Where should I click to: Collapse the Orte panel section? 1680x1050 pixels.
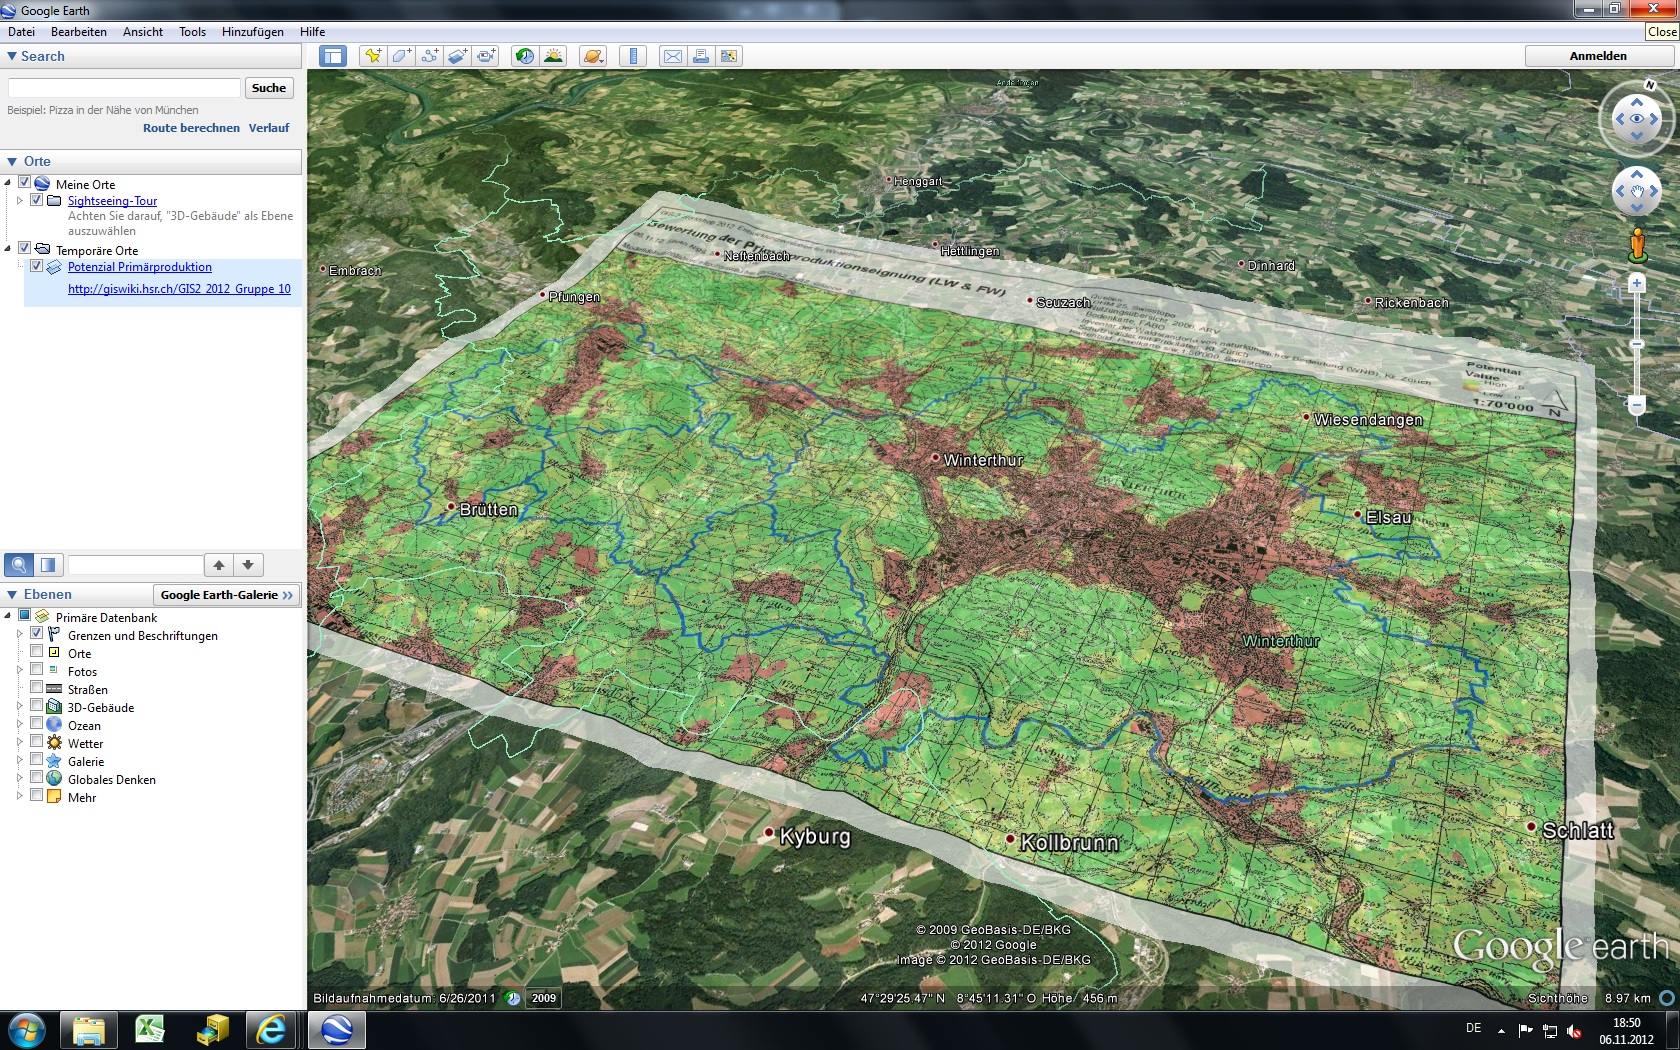tap(12, 161)
